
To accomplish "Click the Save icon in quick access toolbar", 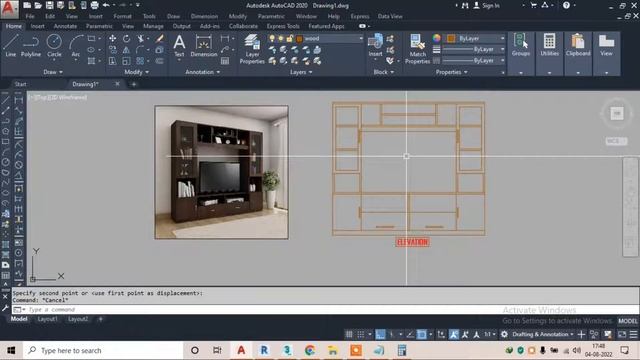I will [x=49, y=5].
